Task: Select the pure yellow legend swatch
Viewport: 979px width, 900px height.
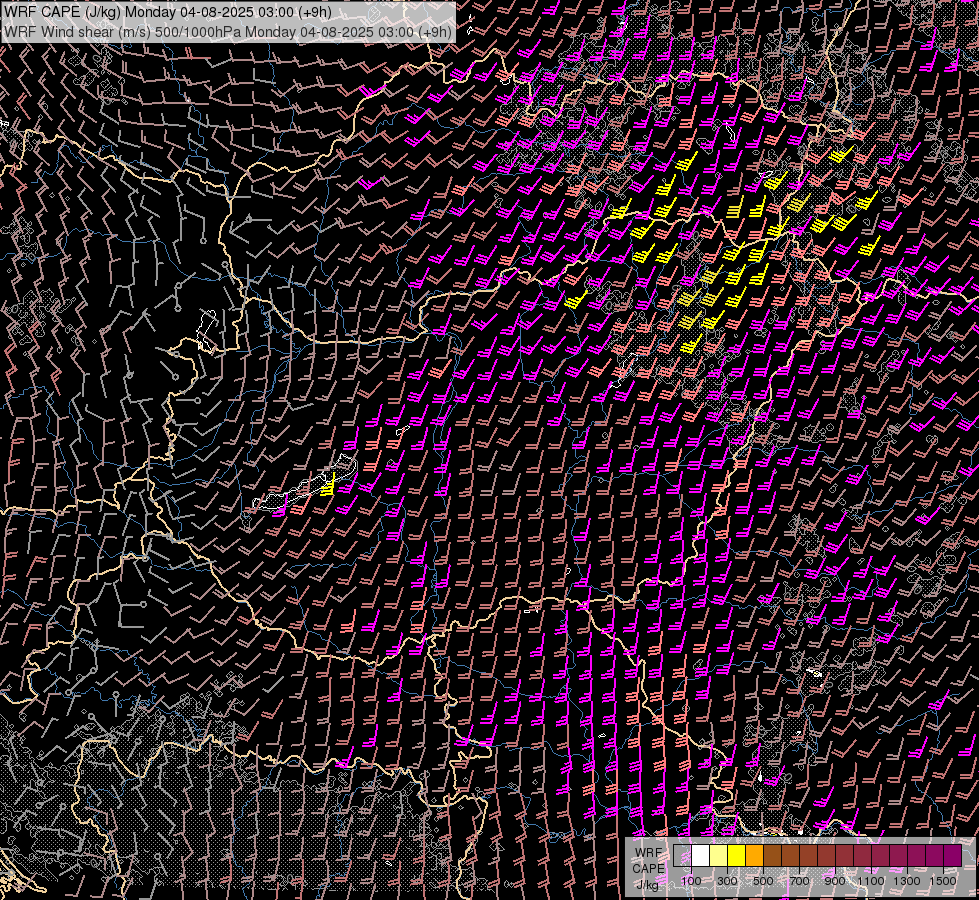Action: point(736,855)
